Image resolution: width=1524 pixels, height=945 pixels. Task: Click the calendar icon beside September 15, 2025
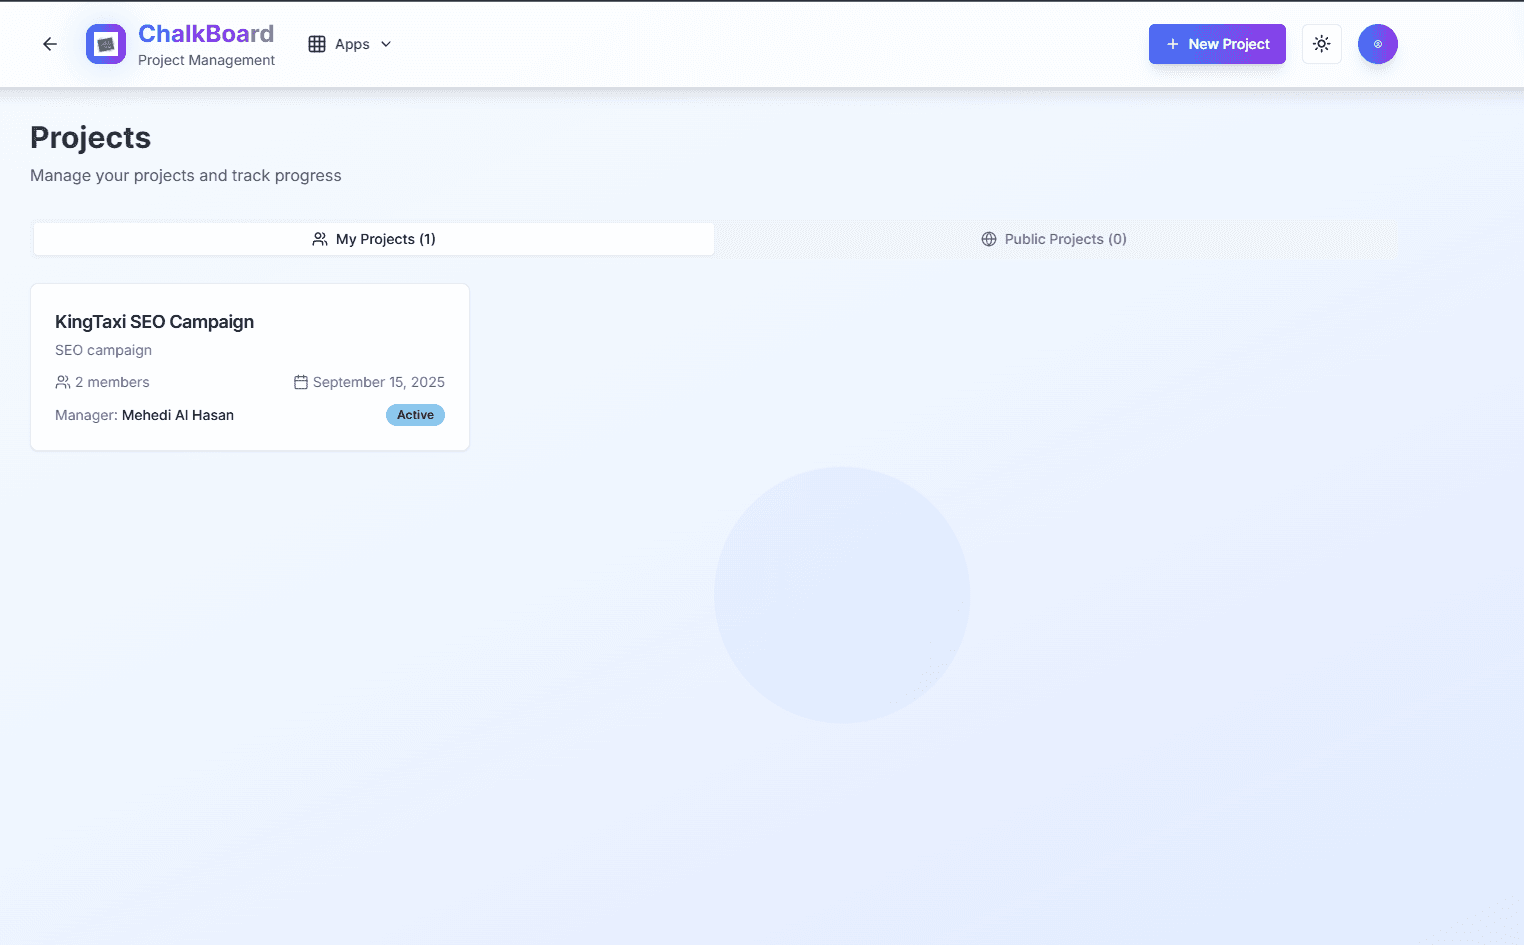click(301, 382)
